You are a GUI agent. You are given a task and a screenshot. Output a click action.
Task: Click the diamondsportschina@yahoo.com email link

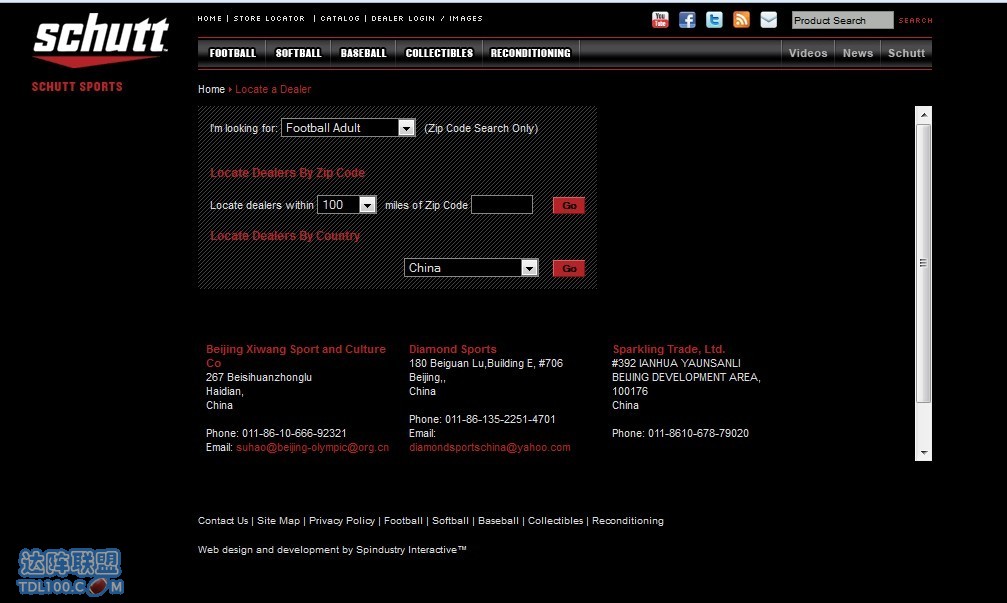tap(489, 448)
